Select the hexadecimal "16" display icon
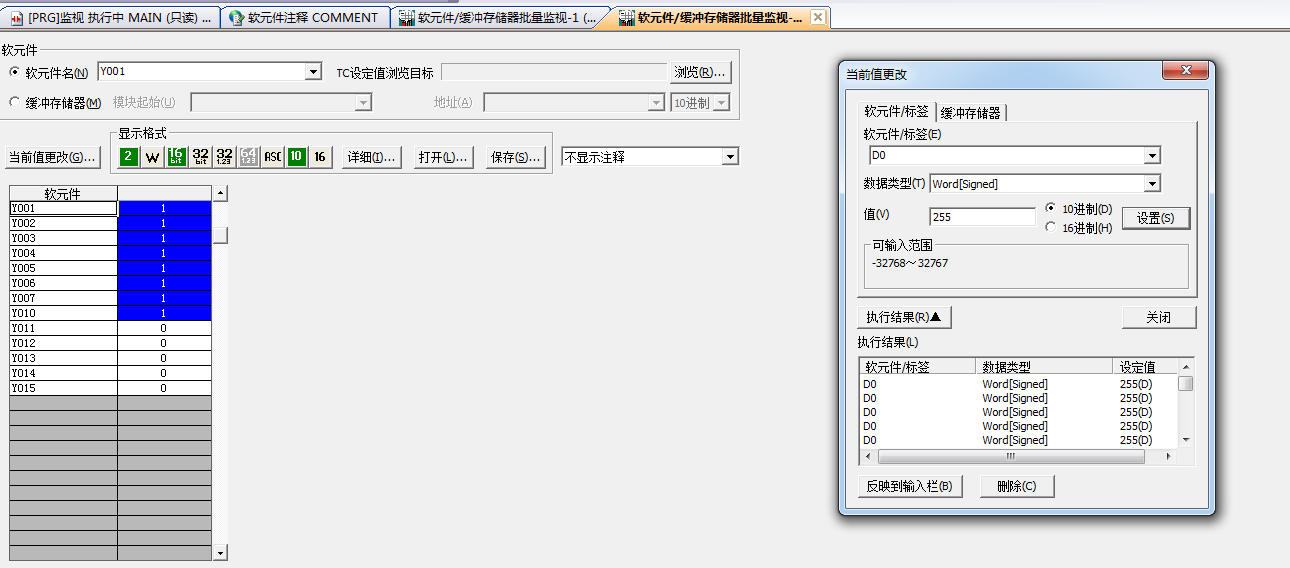The width and height of the screenshot is (1290, 568). pos(320,157)
